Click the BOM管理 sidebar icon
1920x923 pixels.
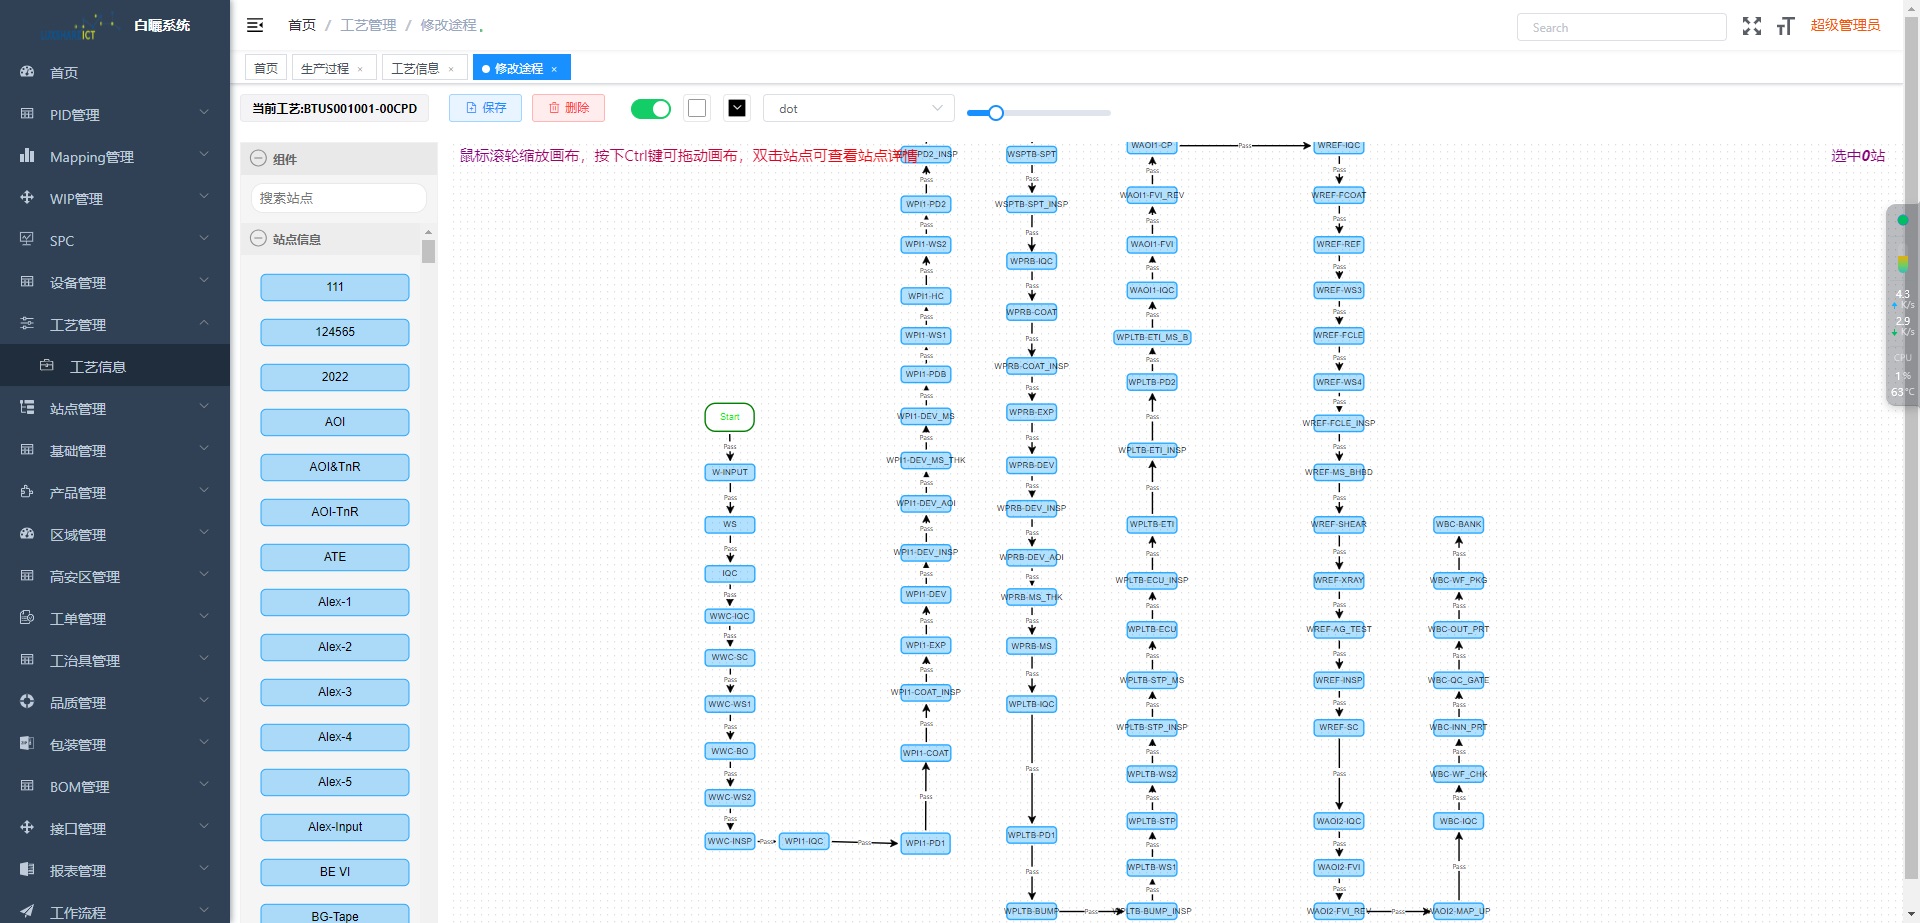pyautogui.click(x=27, y=786)
